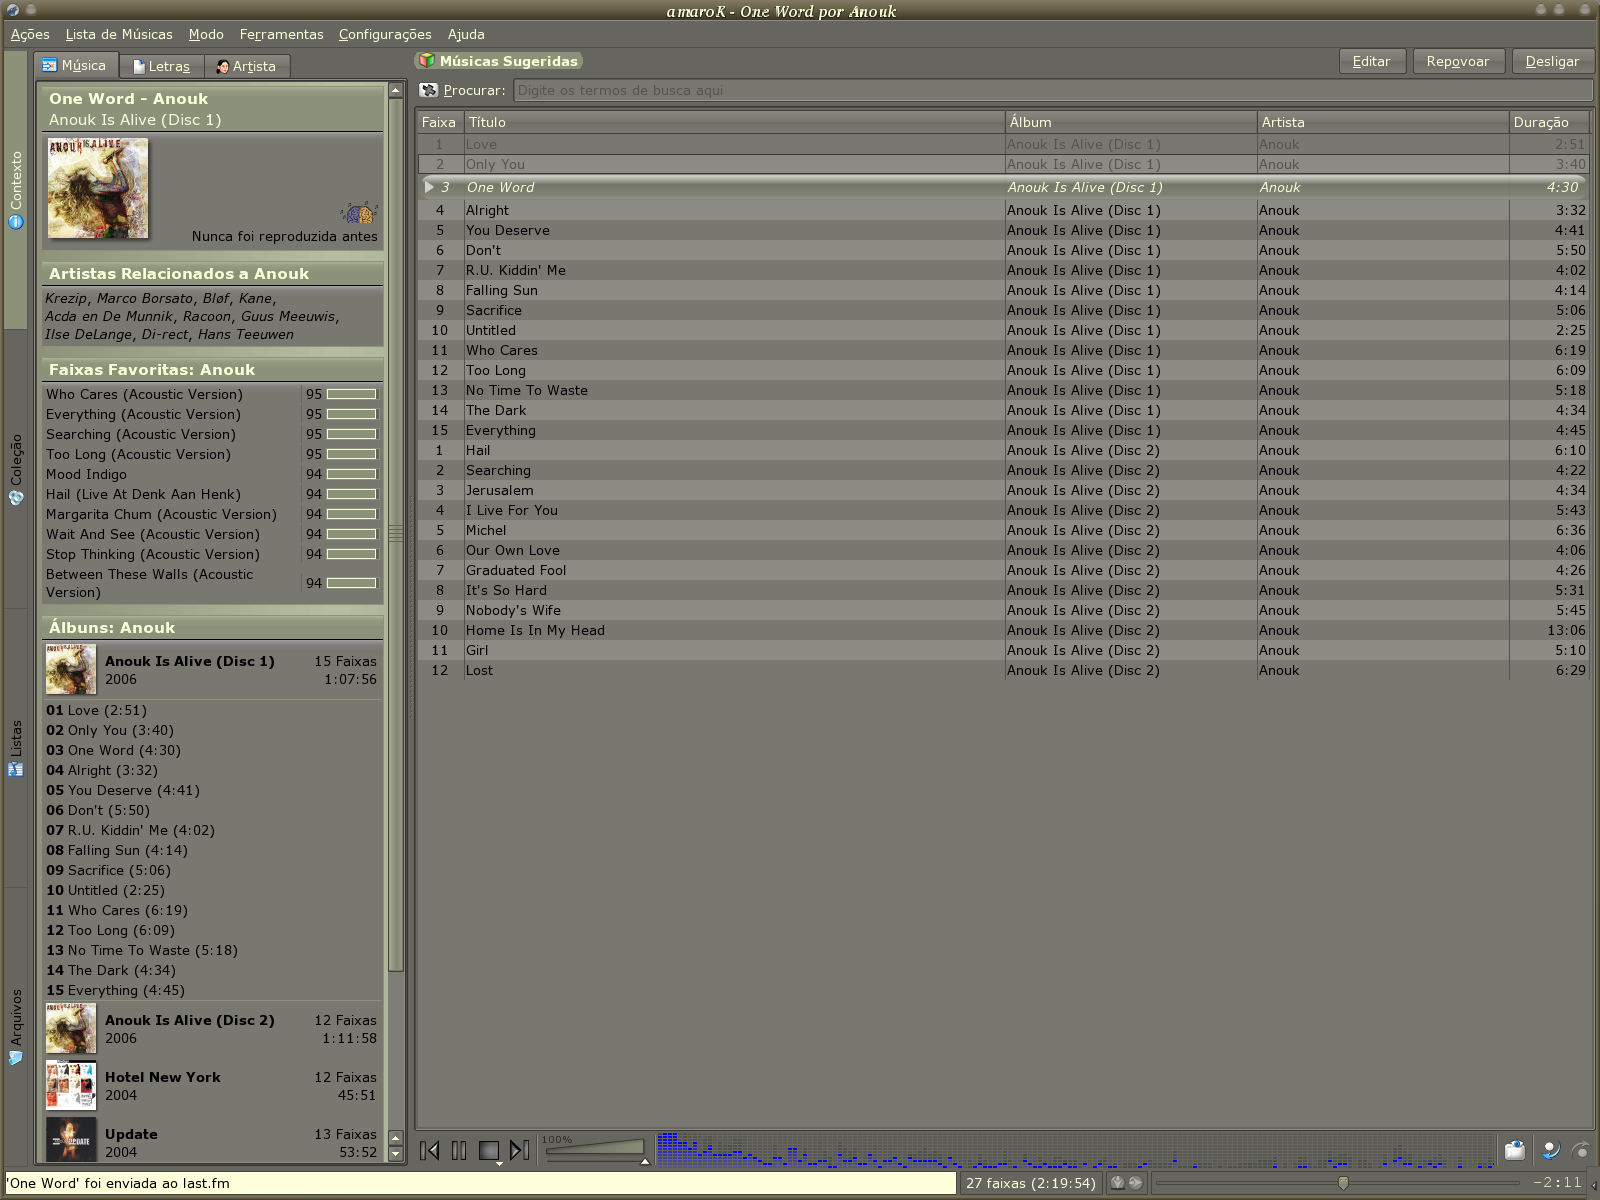Click the context panel scroll-up arrow
The image size is (1600, 1200).
[396, 90]
